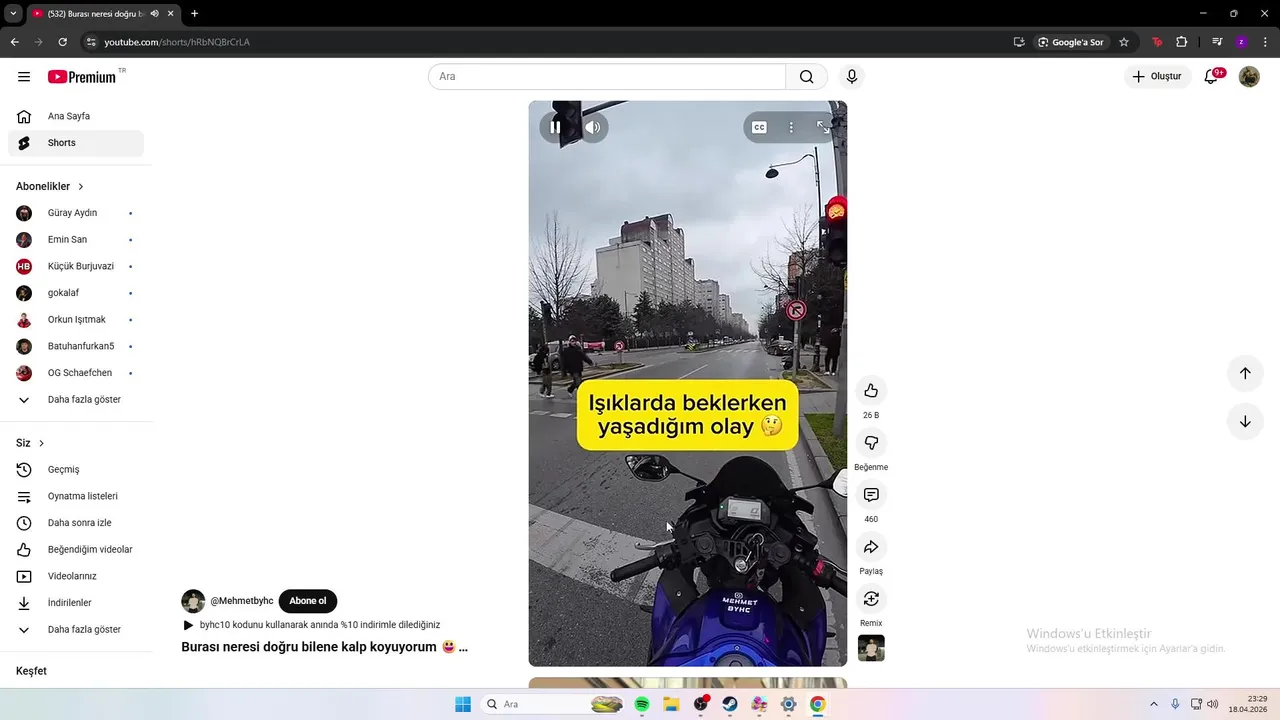Open the YouTube hamburger guide menu
The width and height of the screenshot is (1280, 720).
pyautogui.click(x=24, y=77)
